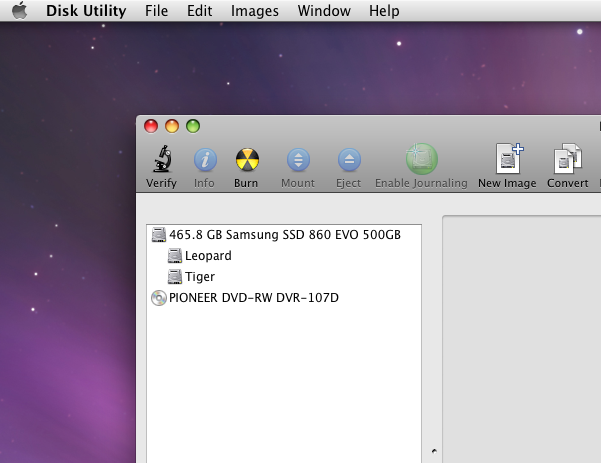Select the Samsung SSD 860 EVO disk

284,235
